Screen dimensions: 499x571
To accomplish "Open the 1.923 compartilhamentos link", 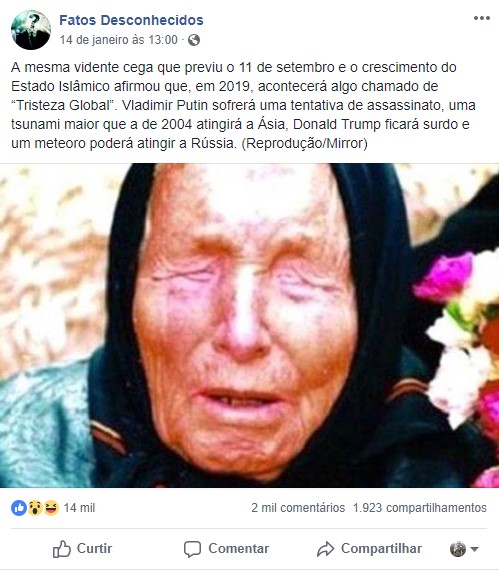I will [420, 508].
